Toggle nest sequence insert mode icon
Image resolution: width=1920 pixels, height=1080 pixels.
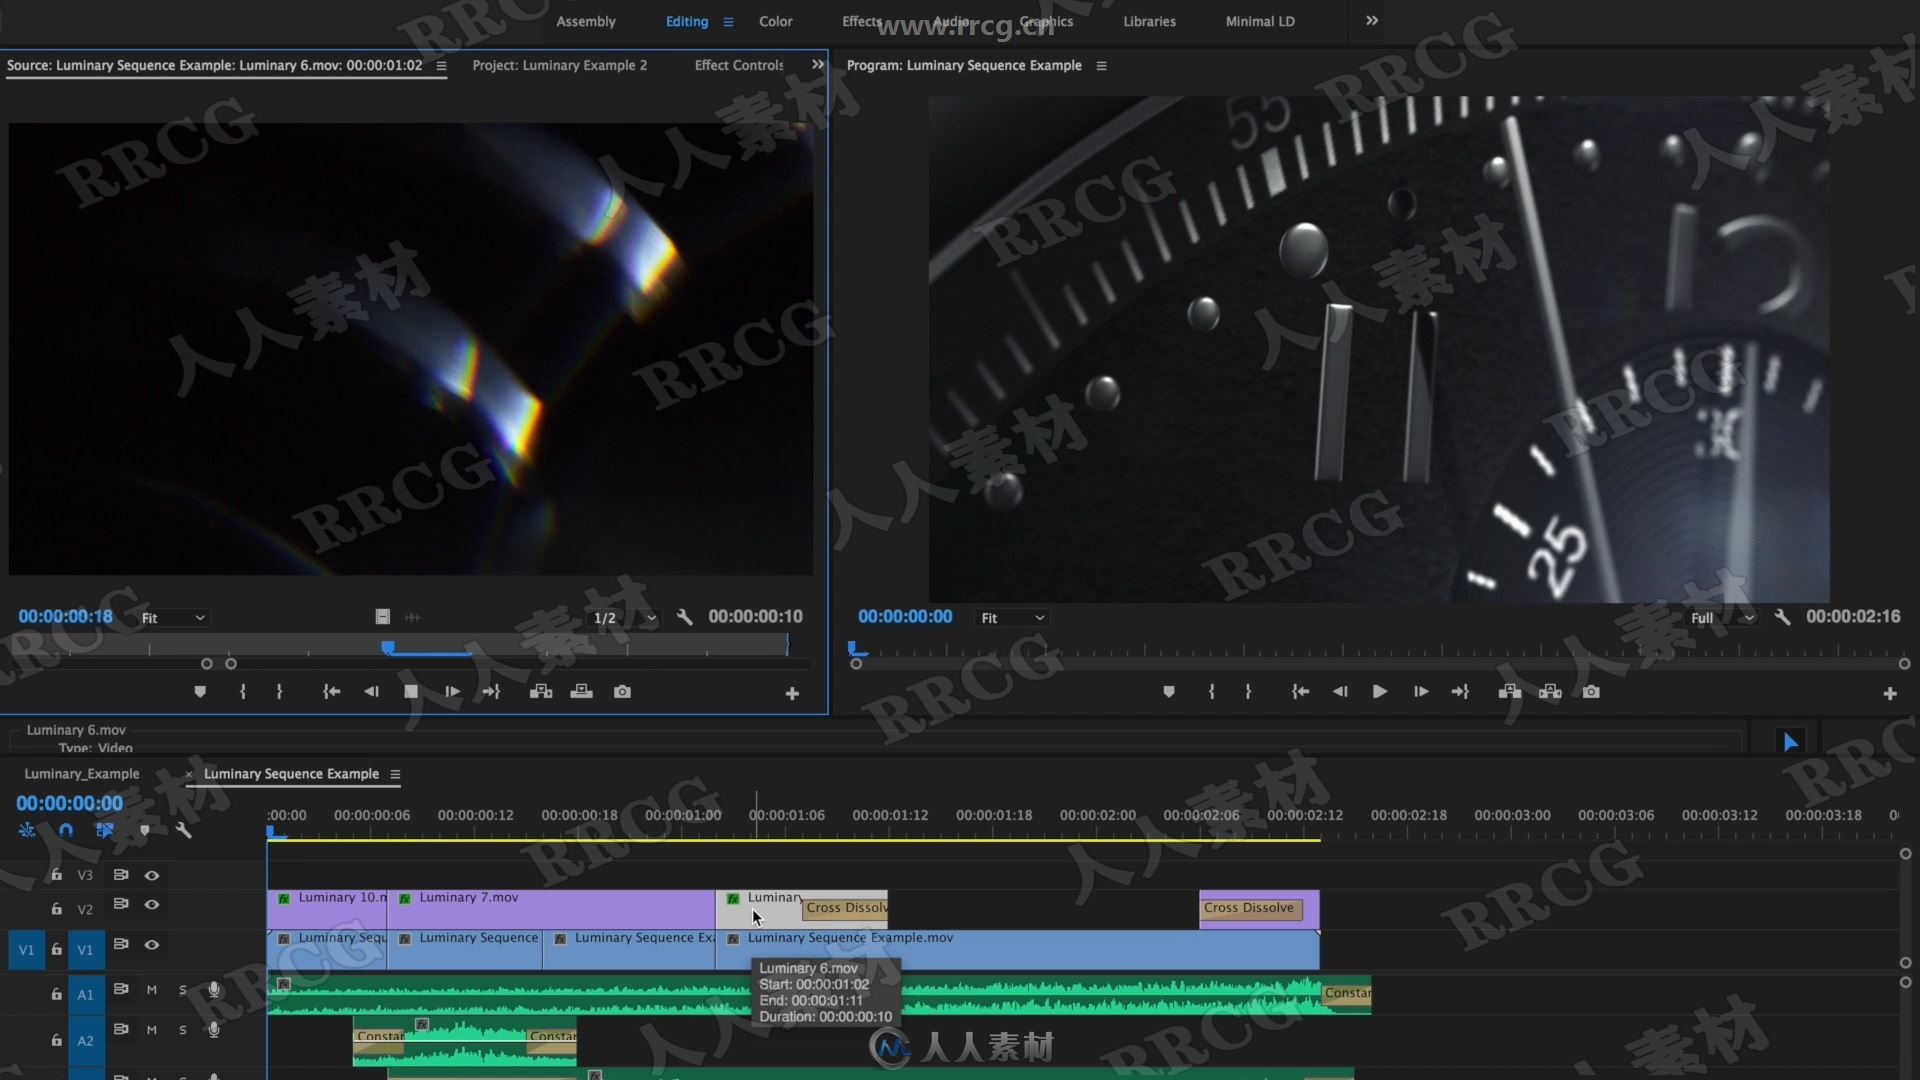(27, 830)
